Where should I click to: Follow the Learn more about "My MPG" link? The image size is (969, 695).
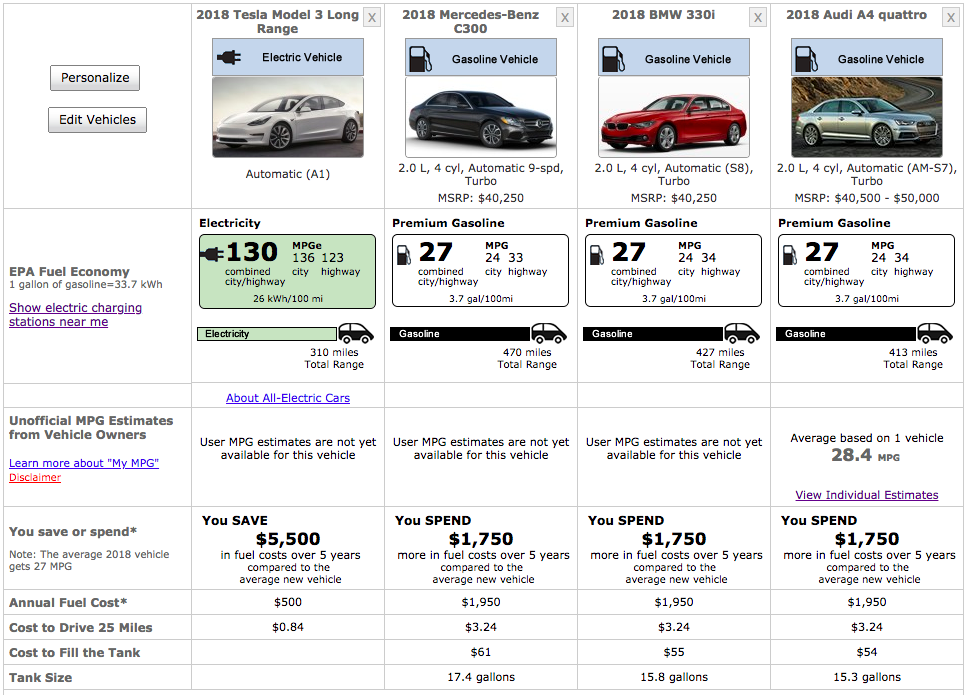point(84,463)
